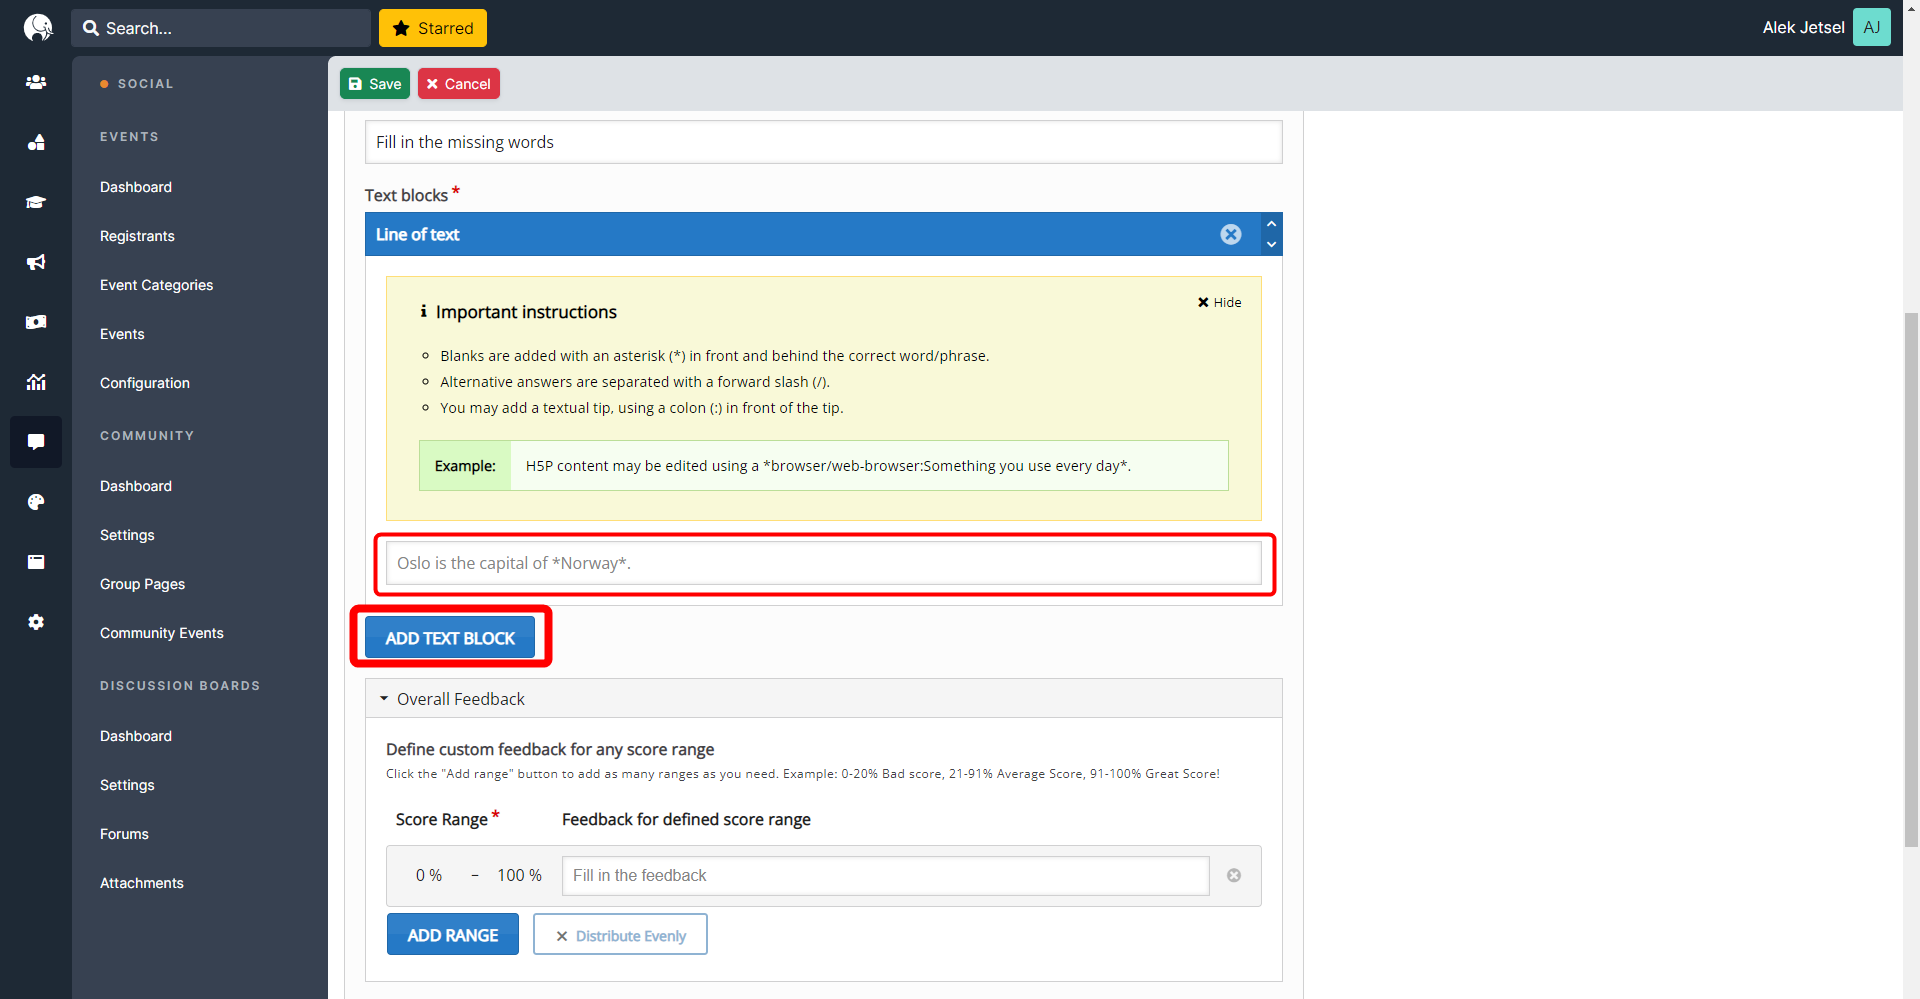Click the AJ user avatar
Screen dimensions: 1920x999
coord(1872,27)
